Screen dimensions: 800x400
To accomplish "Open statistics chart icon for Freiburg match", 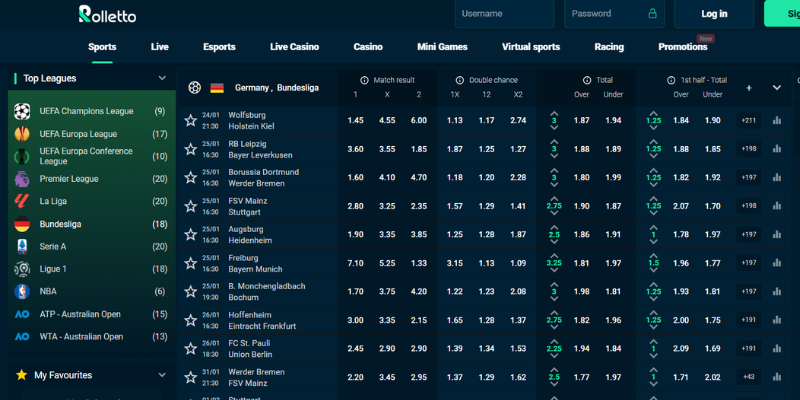I will tap(777, 263).
